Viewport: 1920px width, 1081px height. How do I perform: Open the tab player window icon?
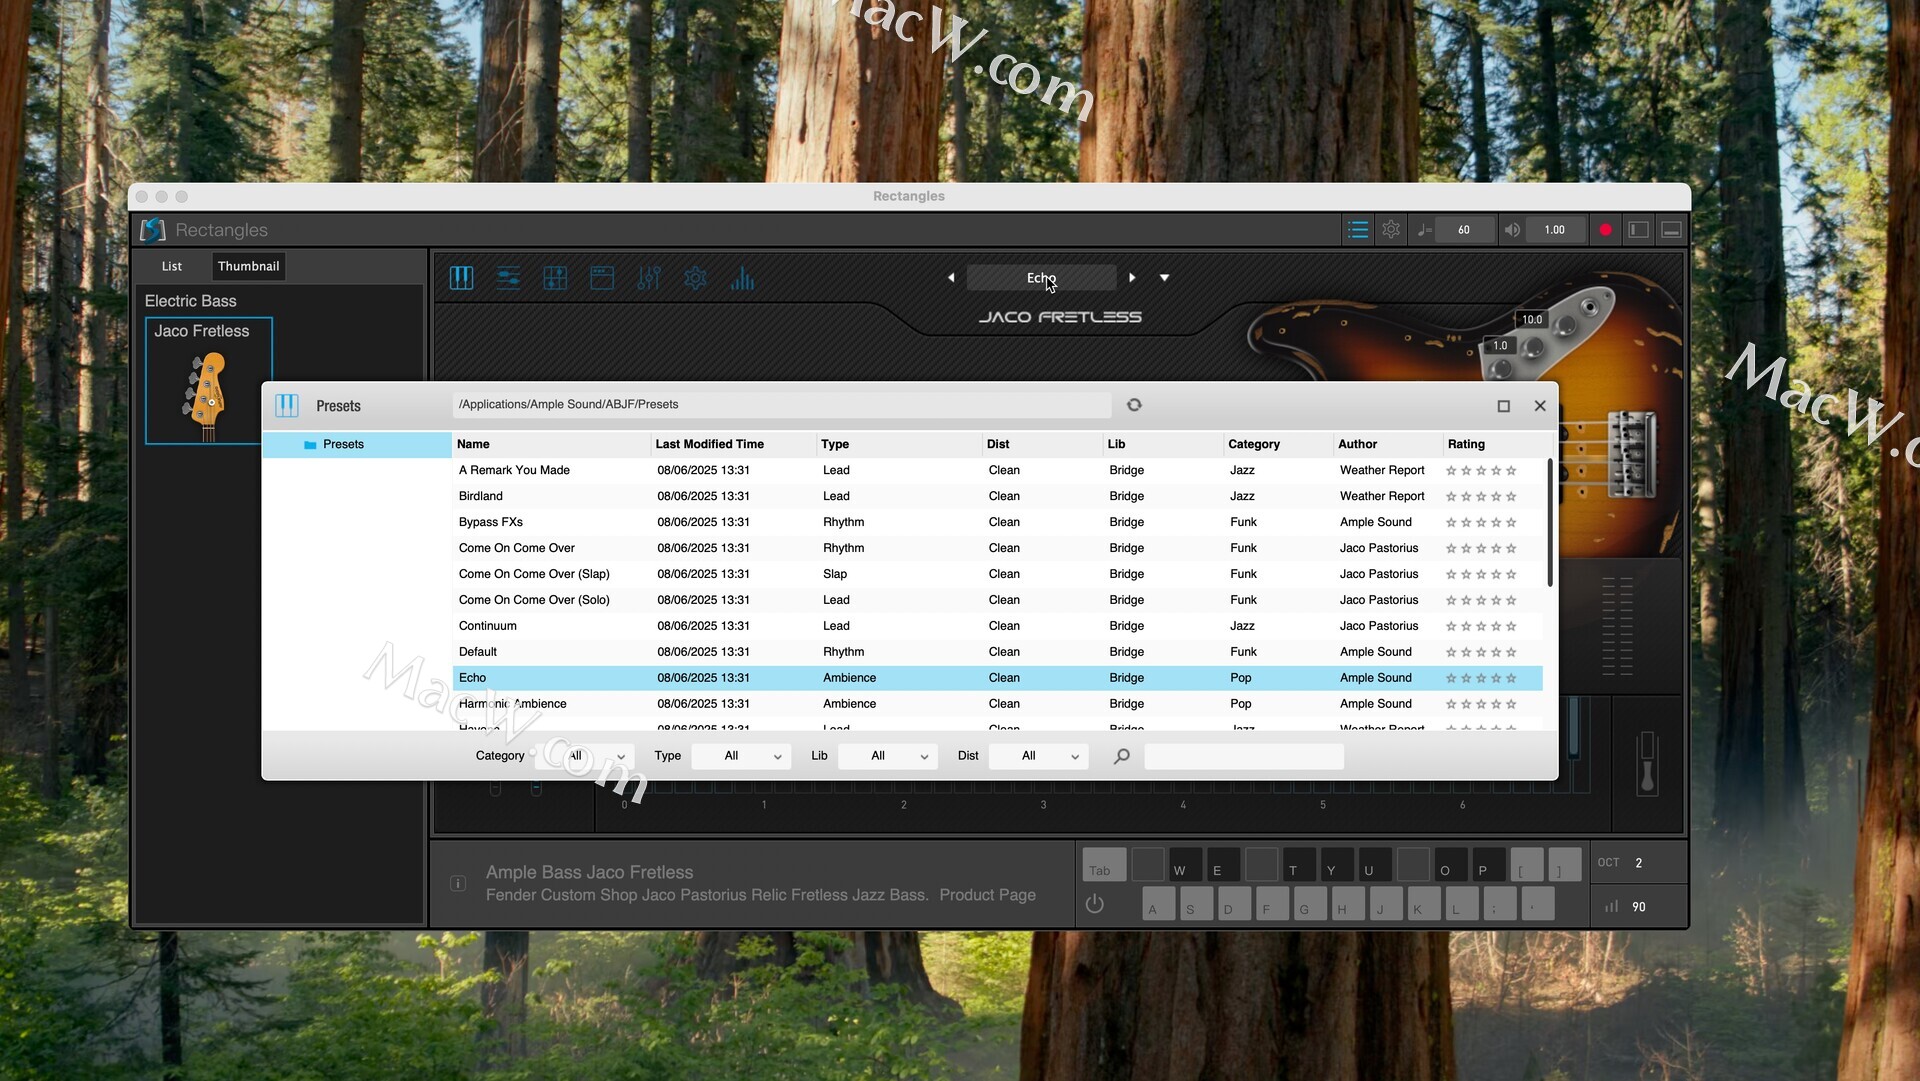tap(602, 278)
